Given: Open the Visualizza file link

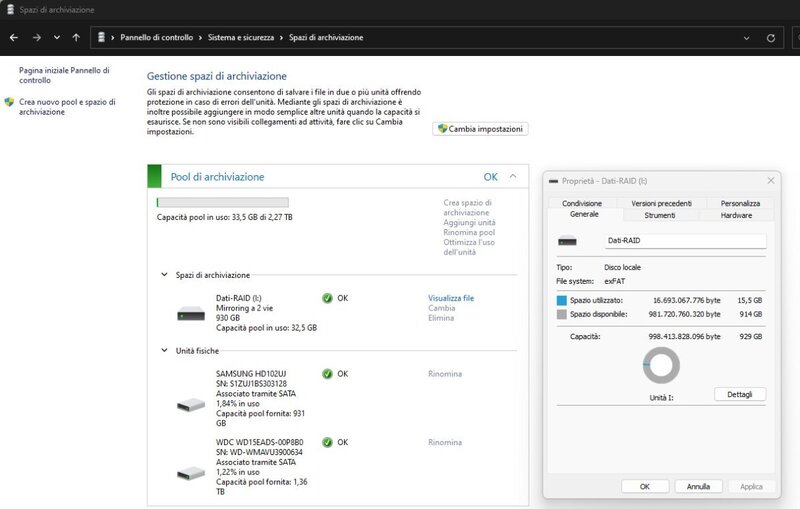Looking at the screenshot, I should coord(451,298).
